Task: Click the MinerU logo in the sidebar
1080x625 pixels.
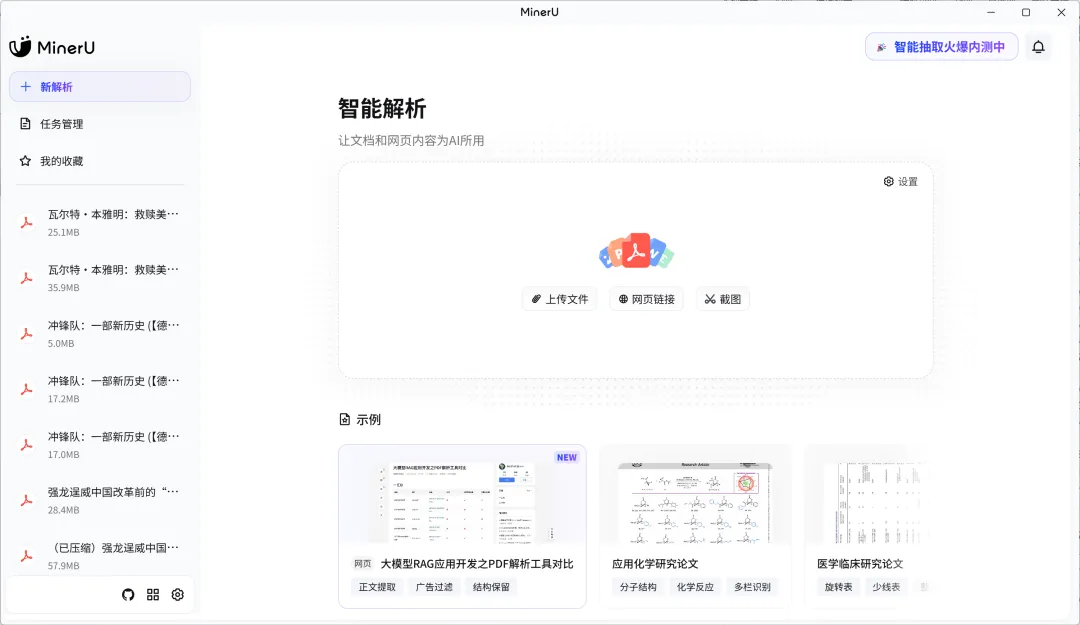Action: click(x=52, y=47)
